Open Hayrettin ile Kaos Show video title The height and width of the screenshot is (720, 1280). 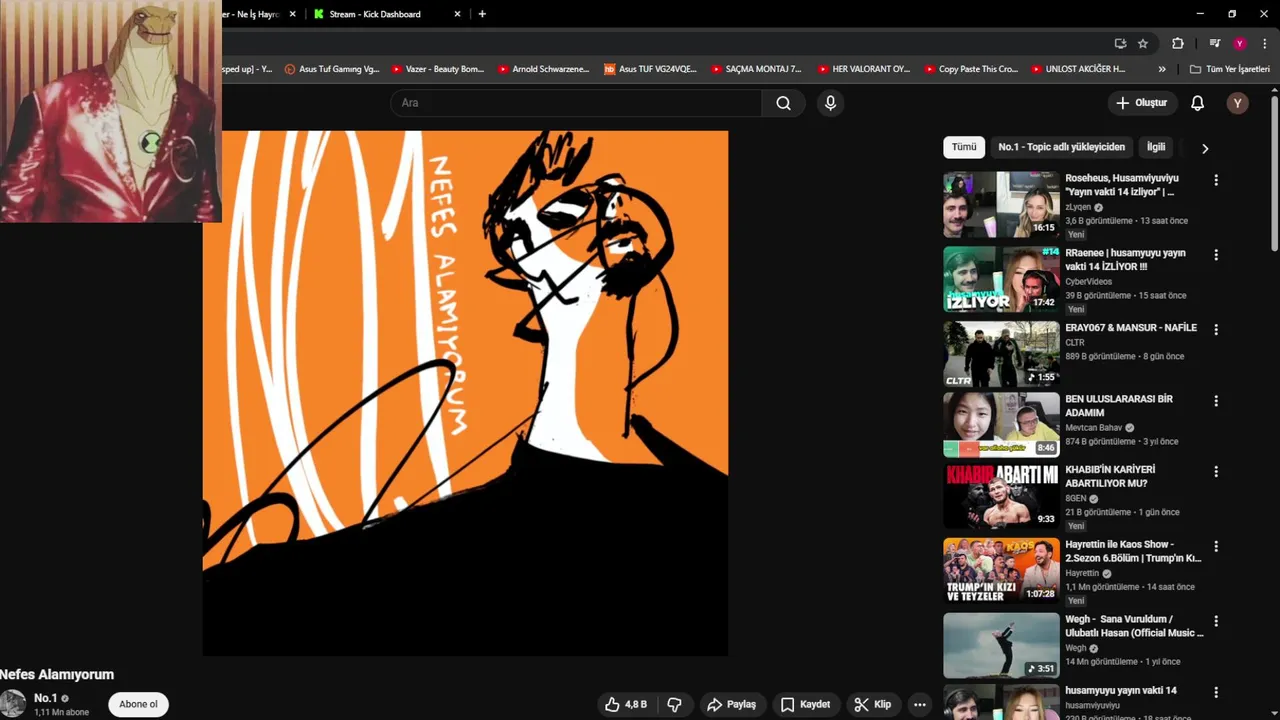pos(1133,551)
